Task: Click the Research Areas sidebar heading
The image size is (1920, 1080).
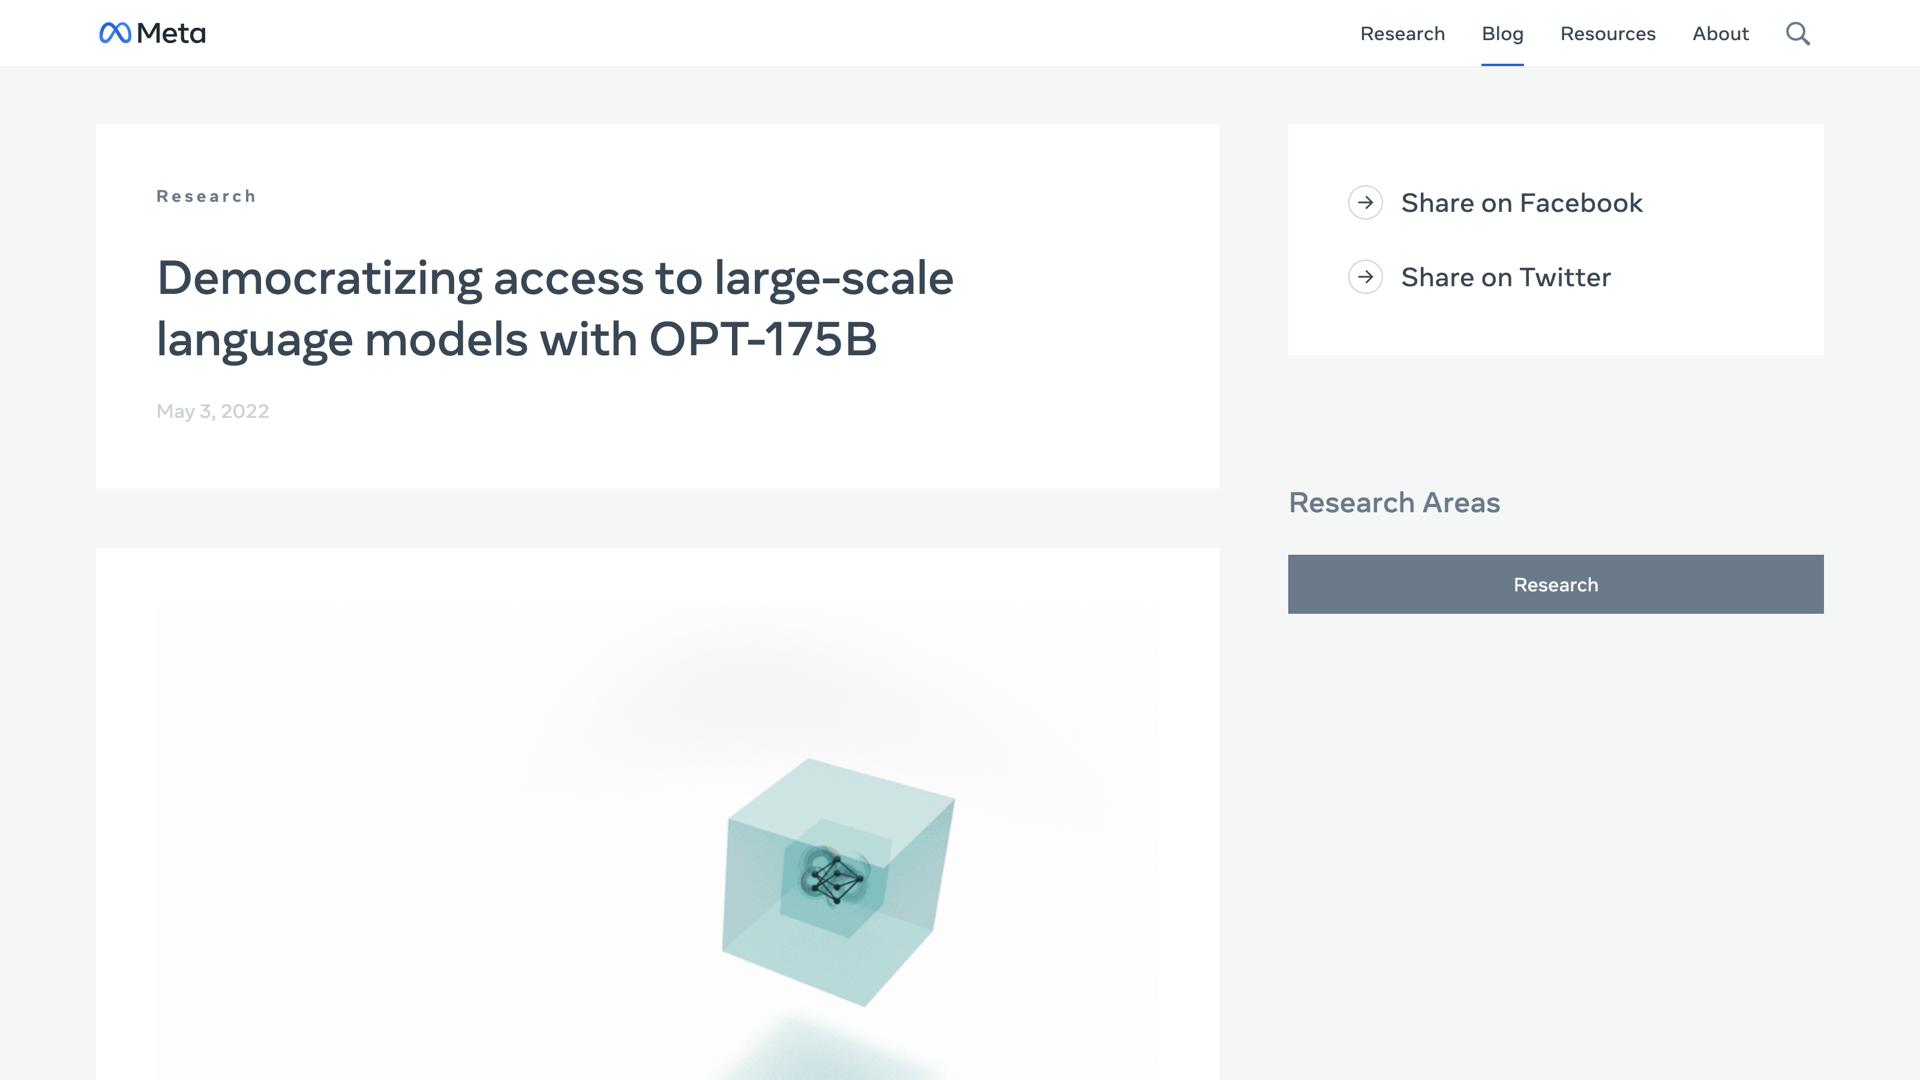Action: pos(1394,502)
